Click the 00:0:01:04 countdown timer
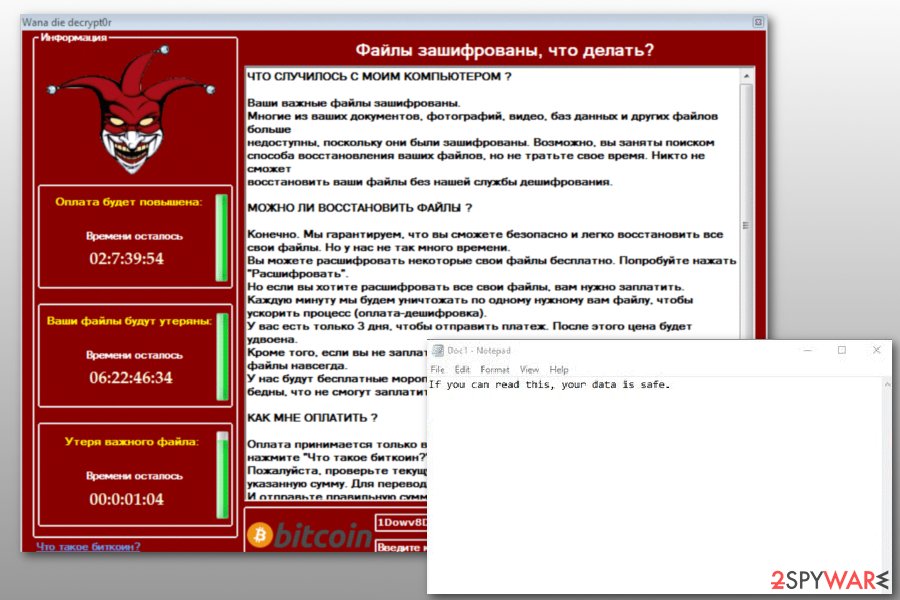Screen dimensions: 900x600 [126, 499]
